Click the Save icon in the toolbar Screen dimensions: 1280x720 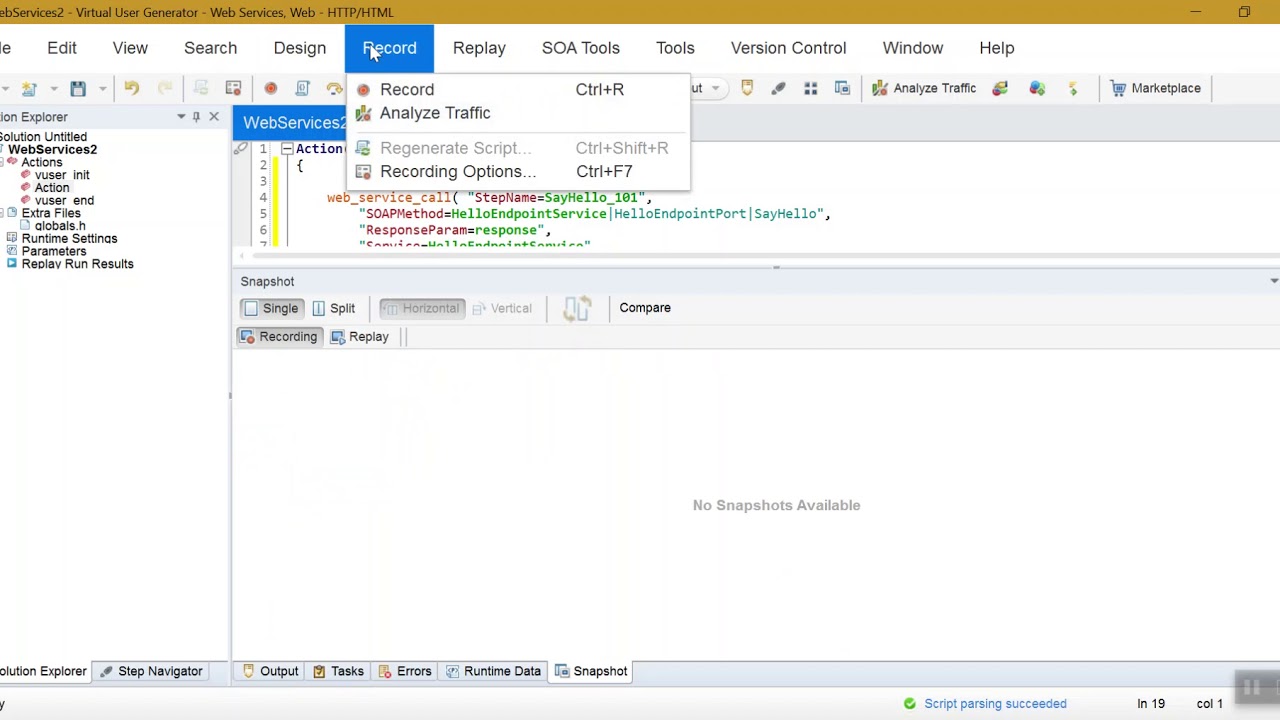point(78,88)
